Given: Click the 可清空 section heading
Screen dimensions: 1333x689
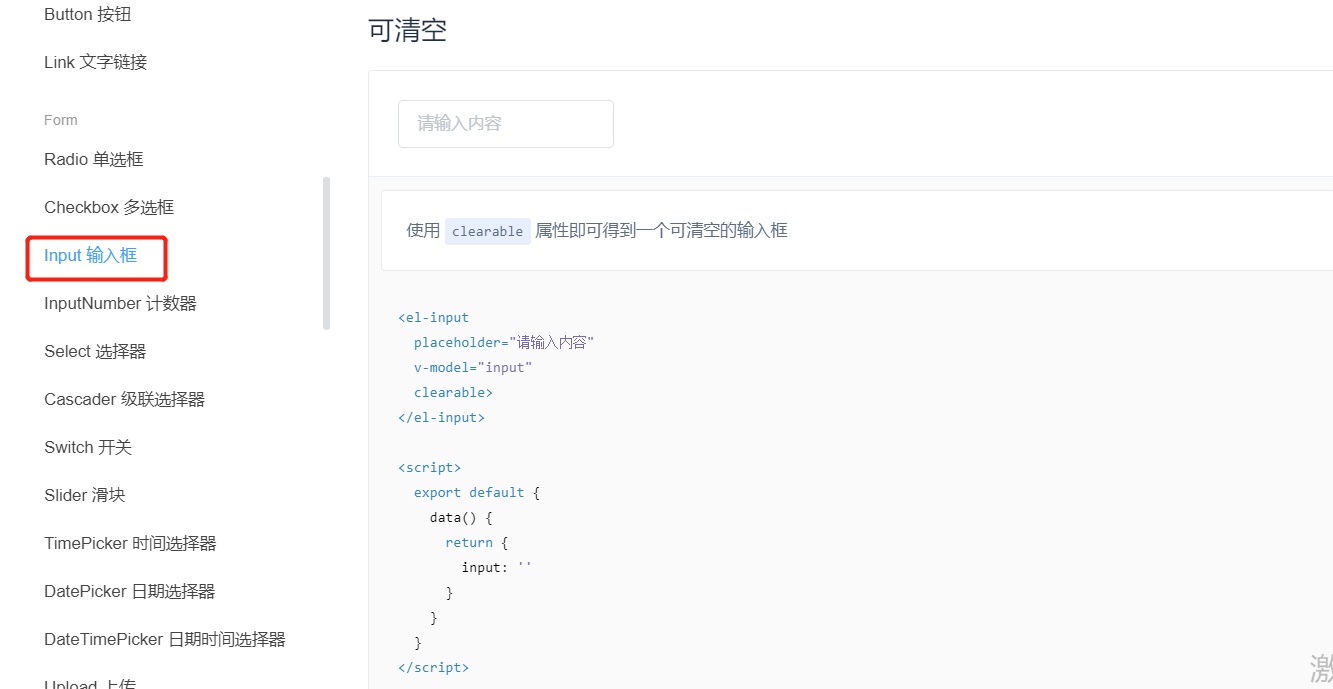Looking at the screenshot, I should (x=407, y=30).
